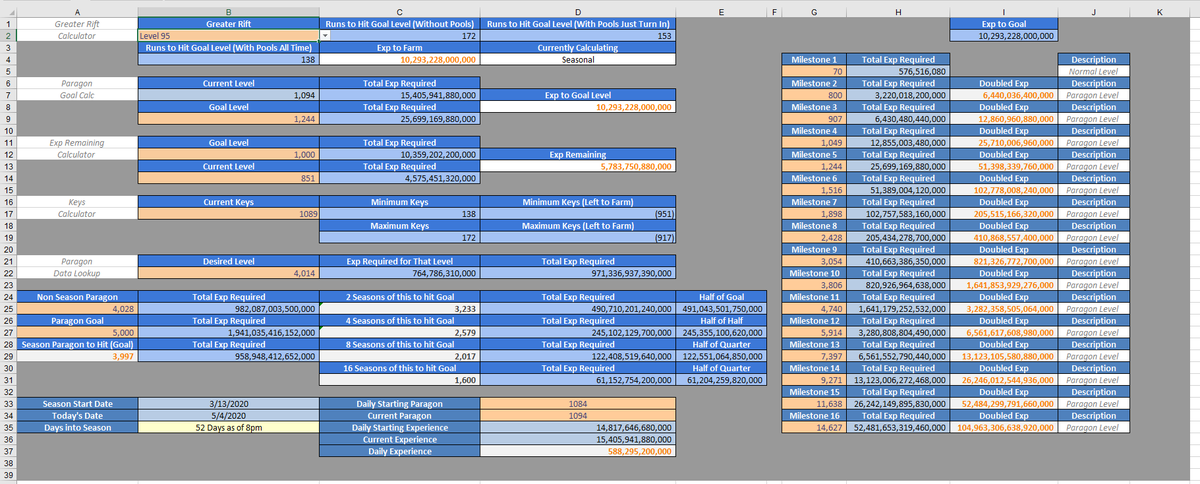
Task: Select the Season Paragon to Hit value 3,997
Action: point(79,355)
